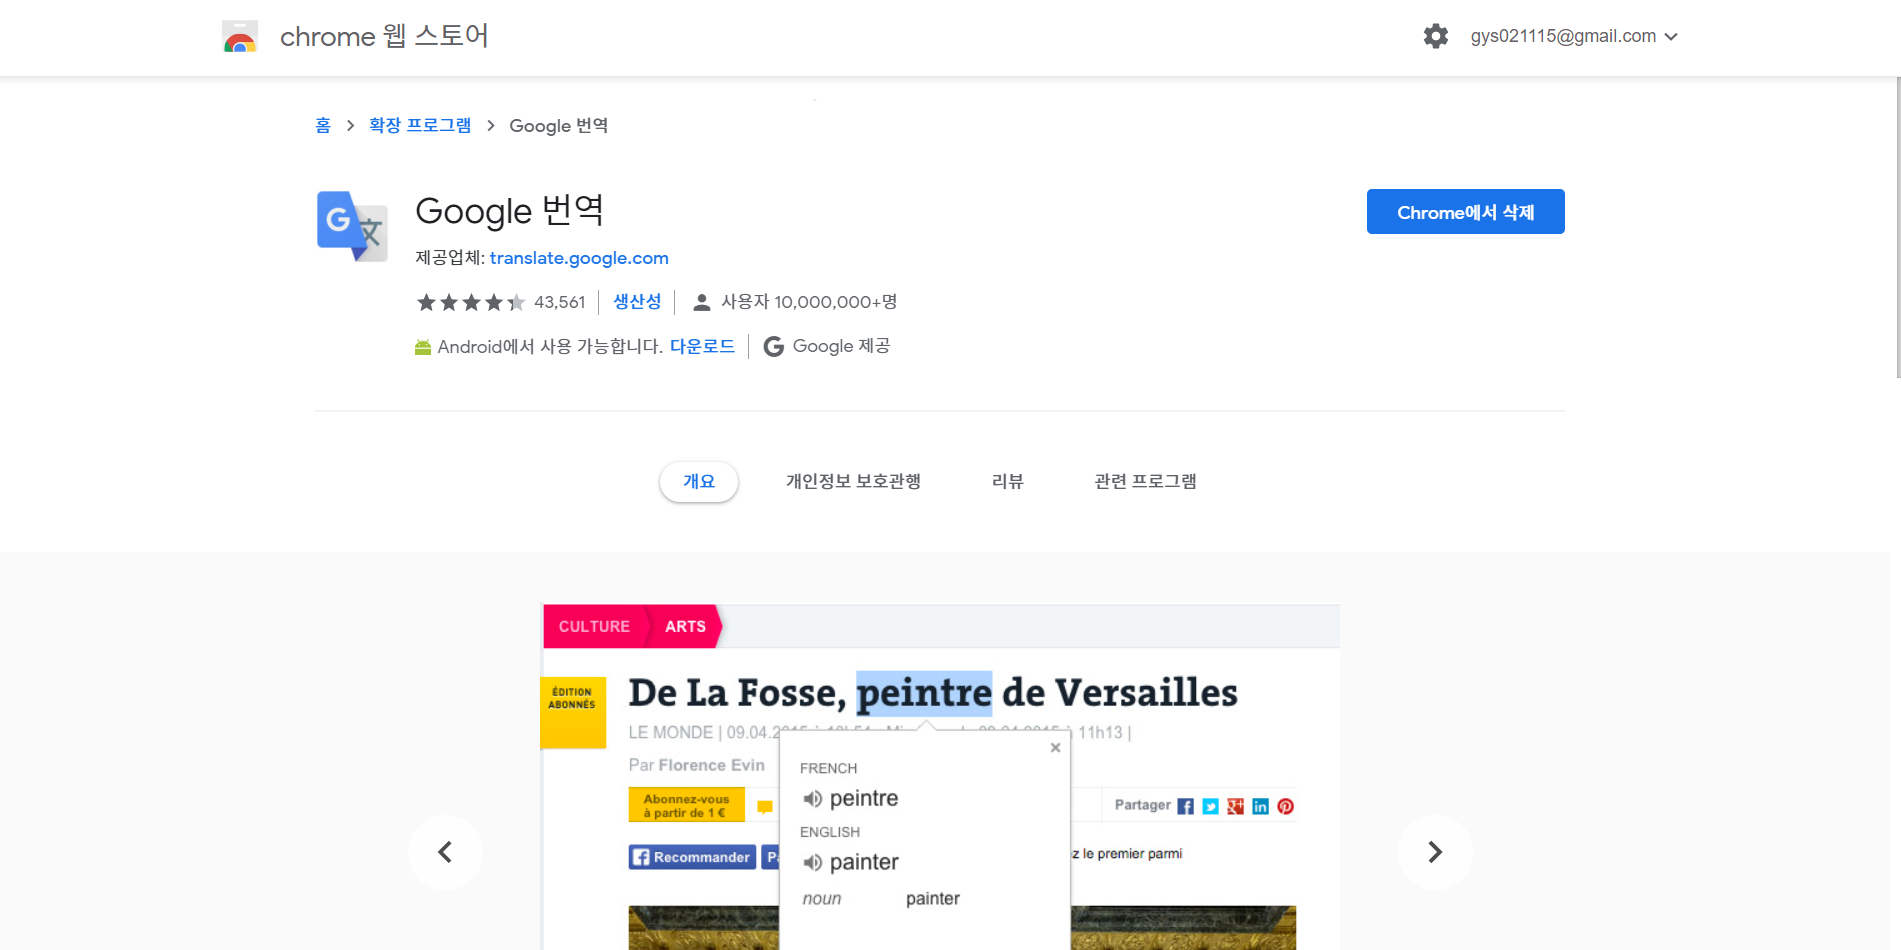1901x950 pixels.
Task: Click the 사용자 10,000,000+명 text
Action: [809, 302]
